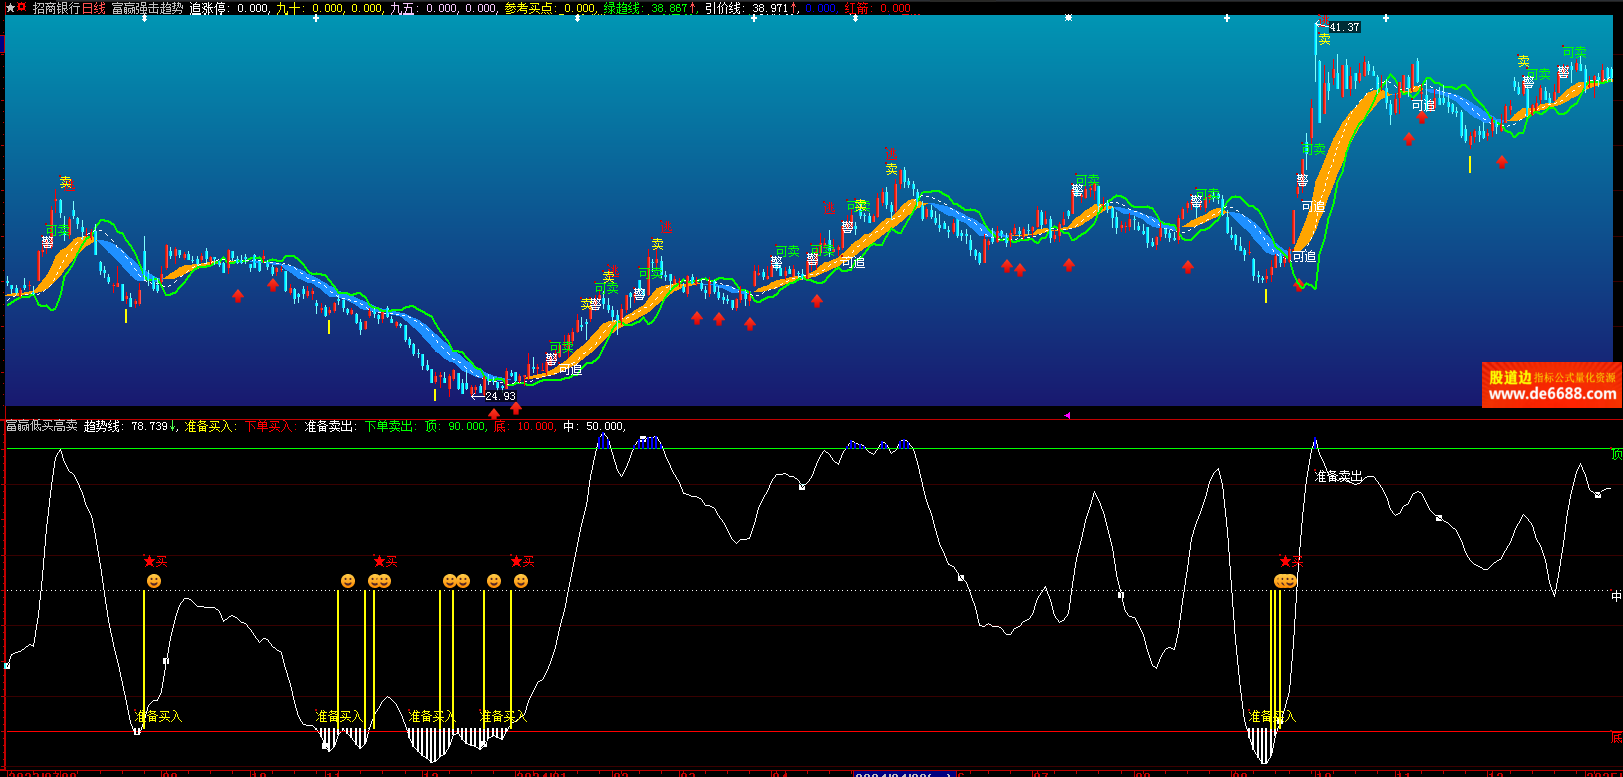Viewport: 1623px width, 777px height.
Task: Click the white star icon beside the stock name
Action: coord(8,8)
